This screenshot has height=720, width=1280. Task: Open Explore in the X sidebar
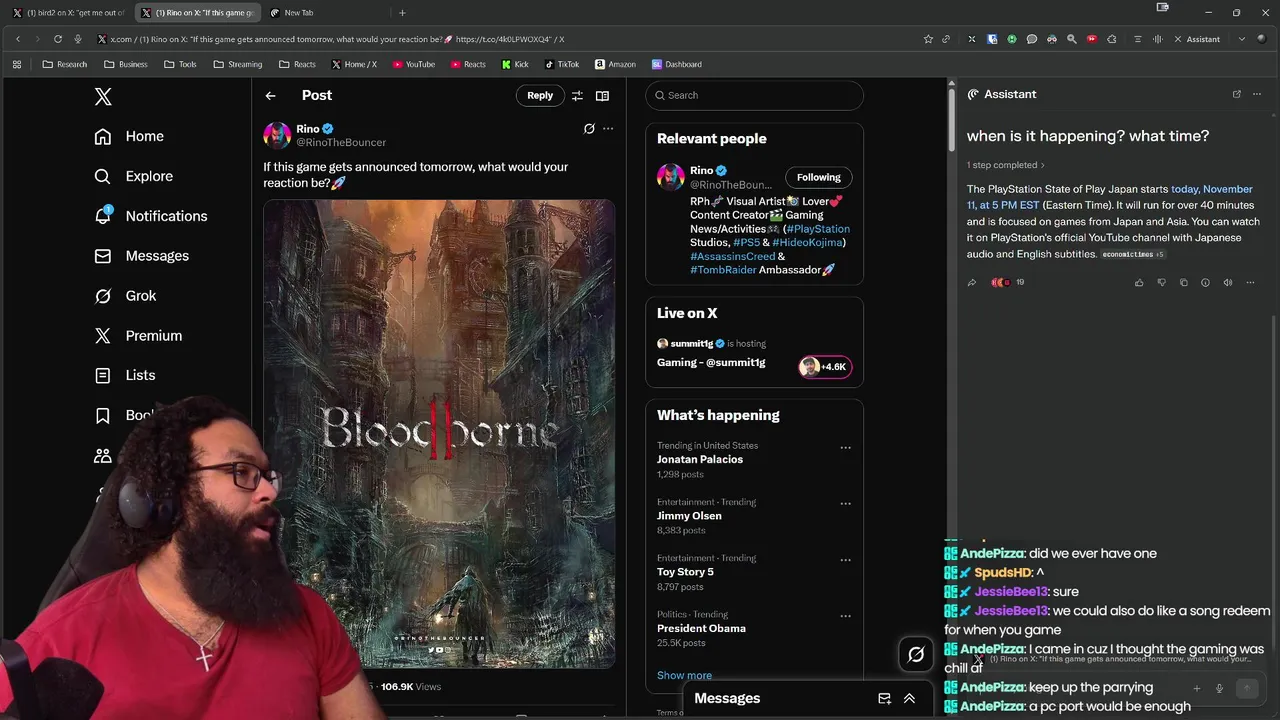point(133,176)
